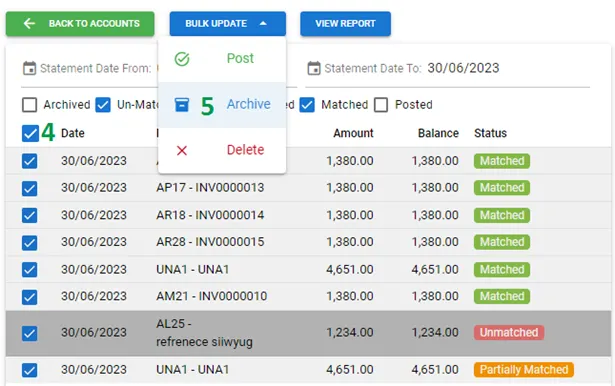Click the View Report button
615x386 pixels.
tap(346, 24)
